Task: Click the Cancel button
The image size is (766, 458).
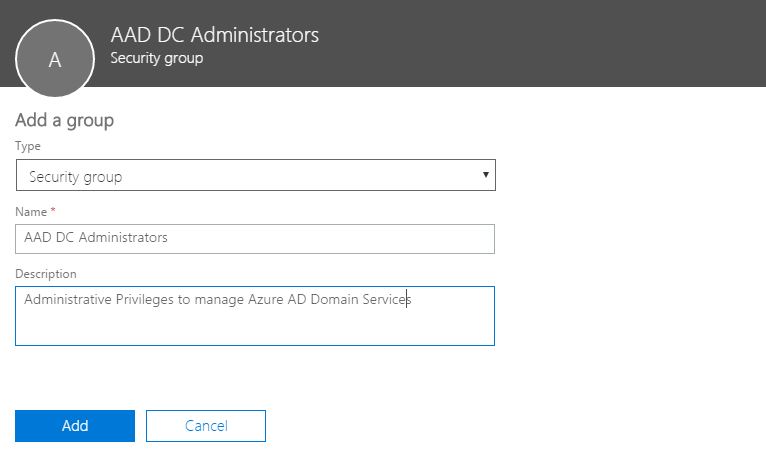Action: (x=206, y=426)
